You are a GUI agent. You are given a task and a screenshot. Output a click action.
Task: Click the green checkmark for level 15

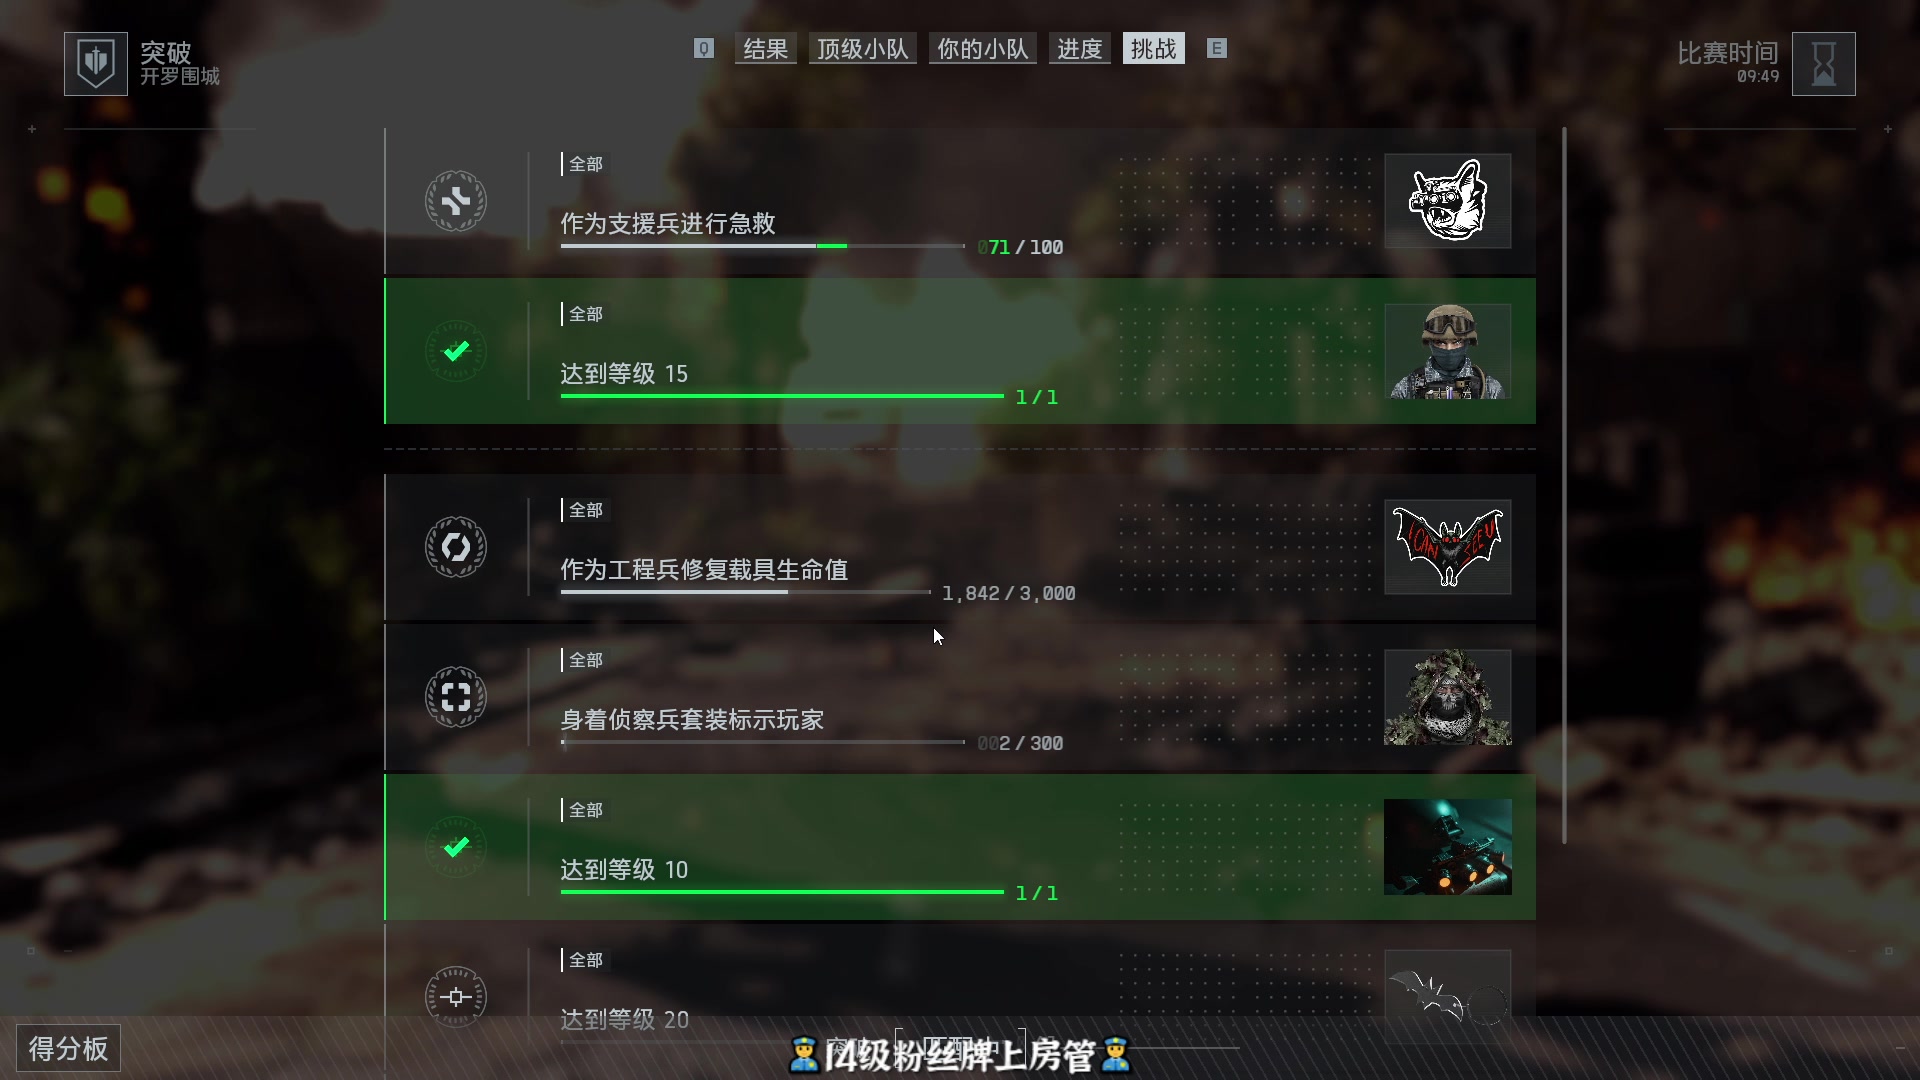[x=456, y=351]
